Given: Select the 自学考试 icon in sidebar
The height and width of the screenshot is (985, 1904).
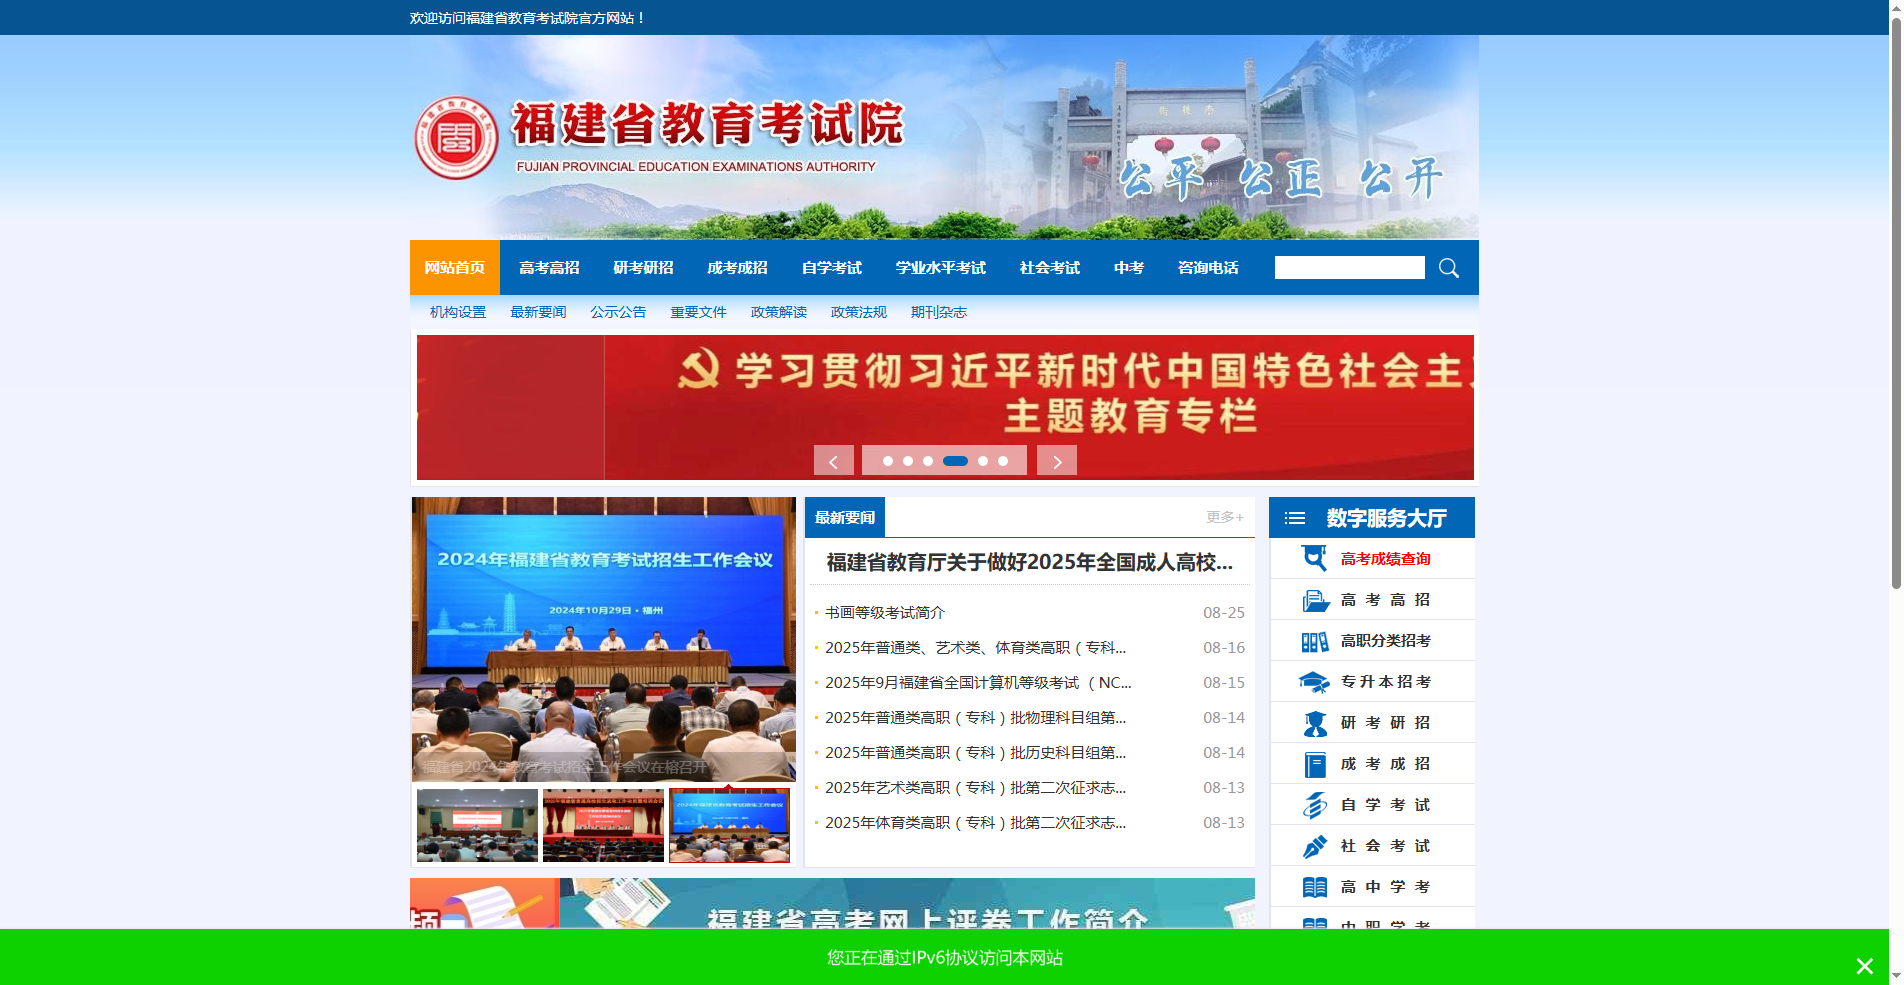Looking at the screenshot, I should point(1314,804).
